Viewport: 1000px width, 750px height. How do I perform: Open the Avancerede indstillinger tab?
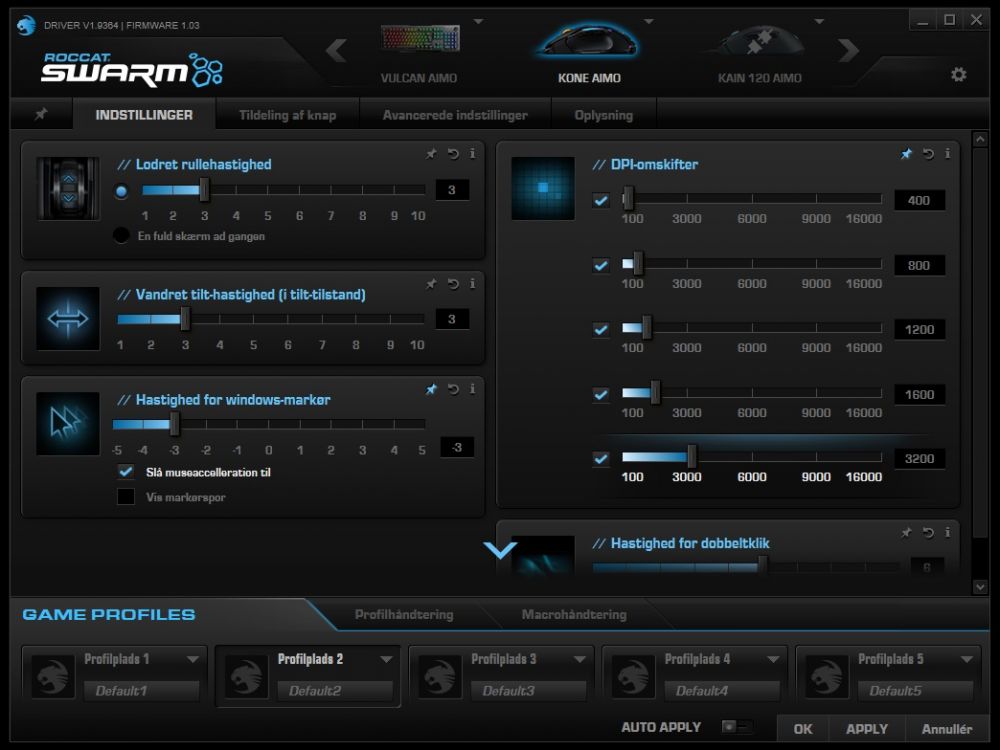click(455, 115)
